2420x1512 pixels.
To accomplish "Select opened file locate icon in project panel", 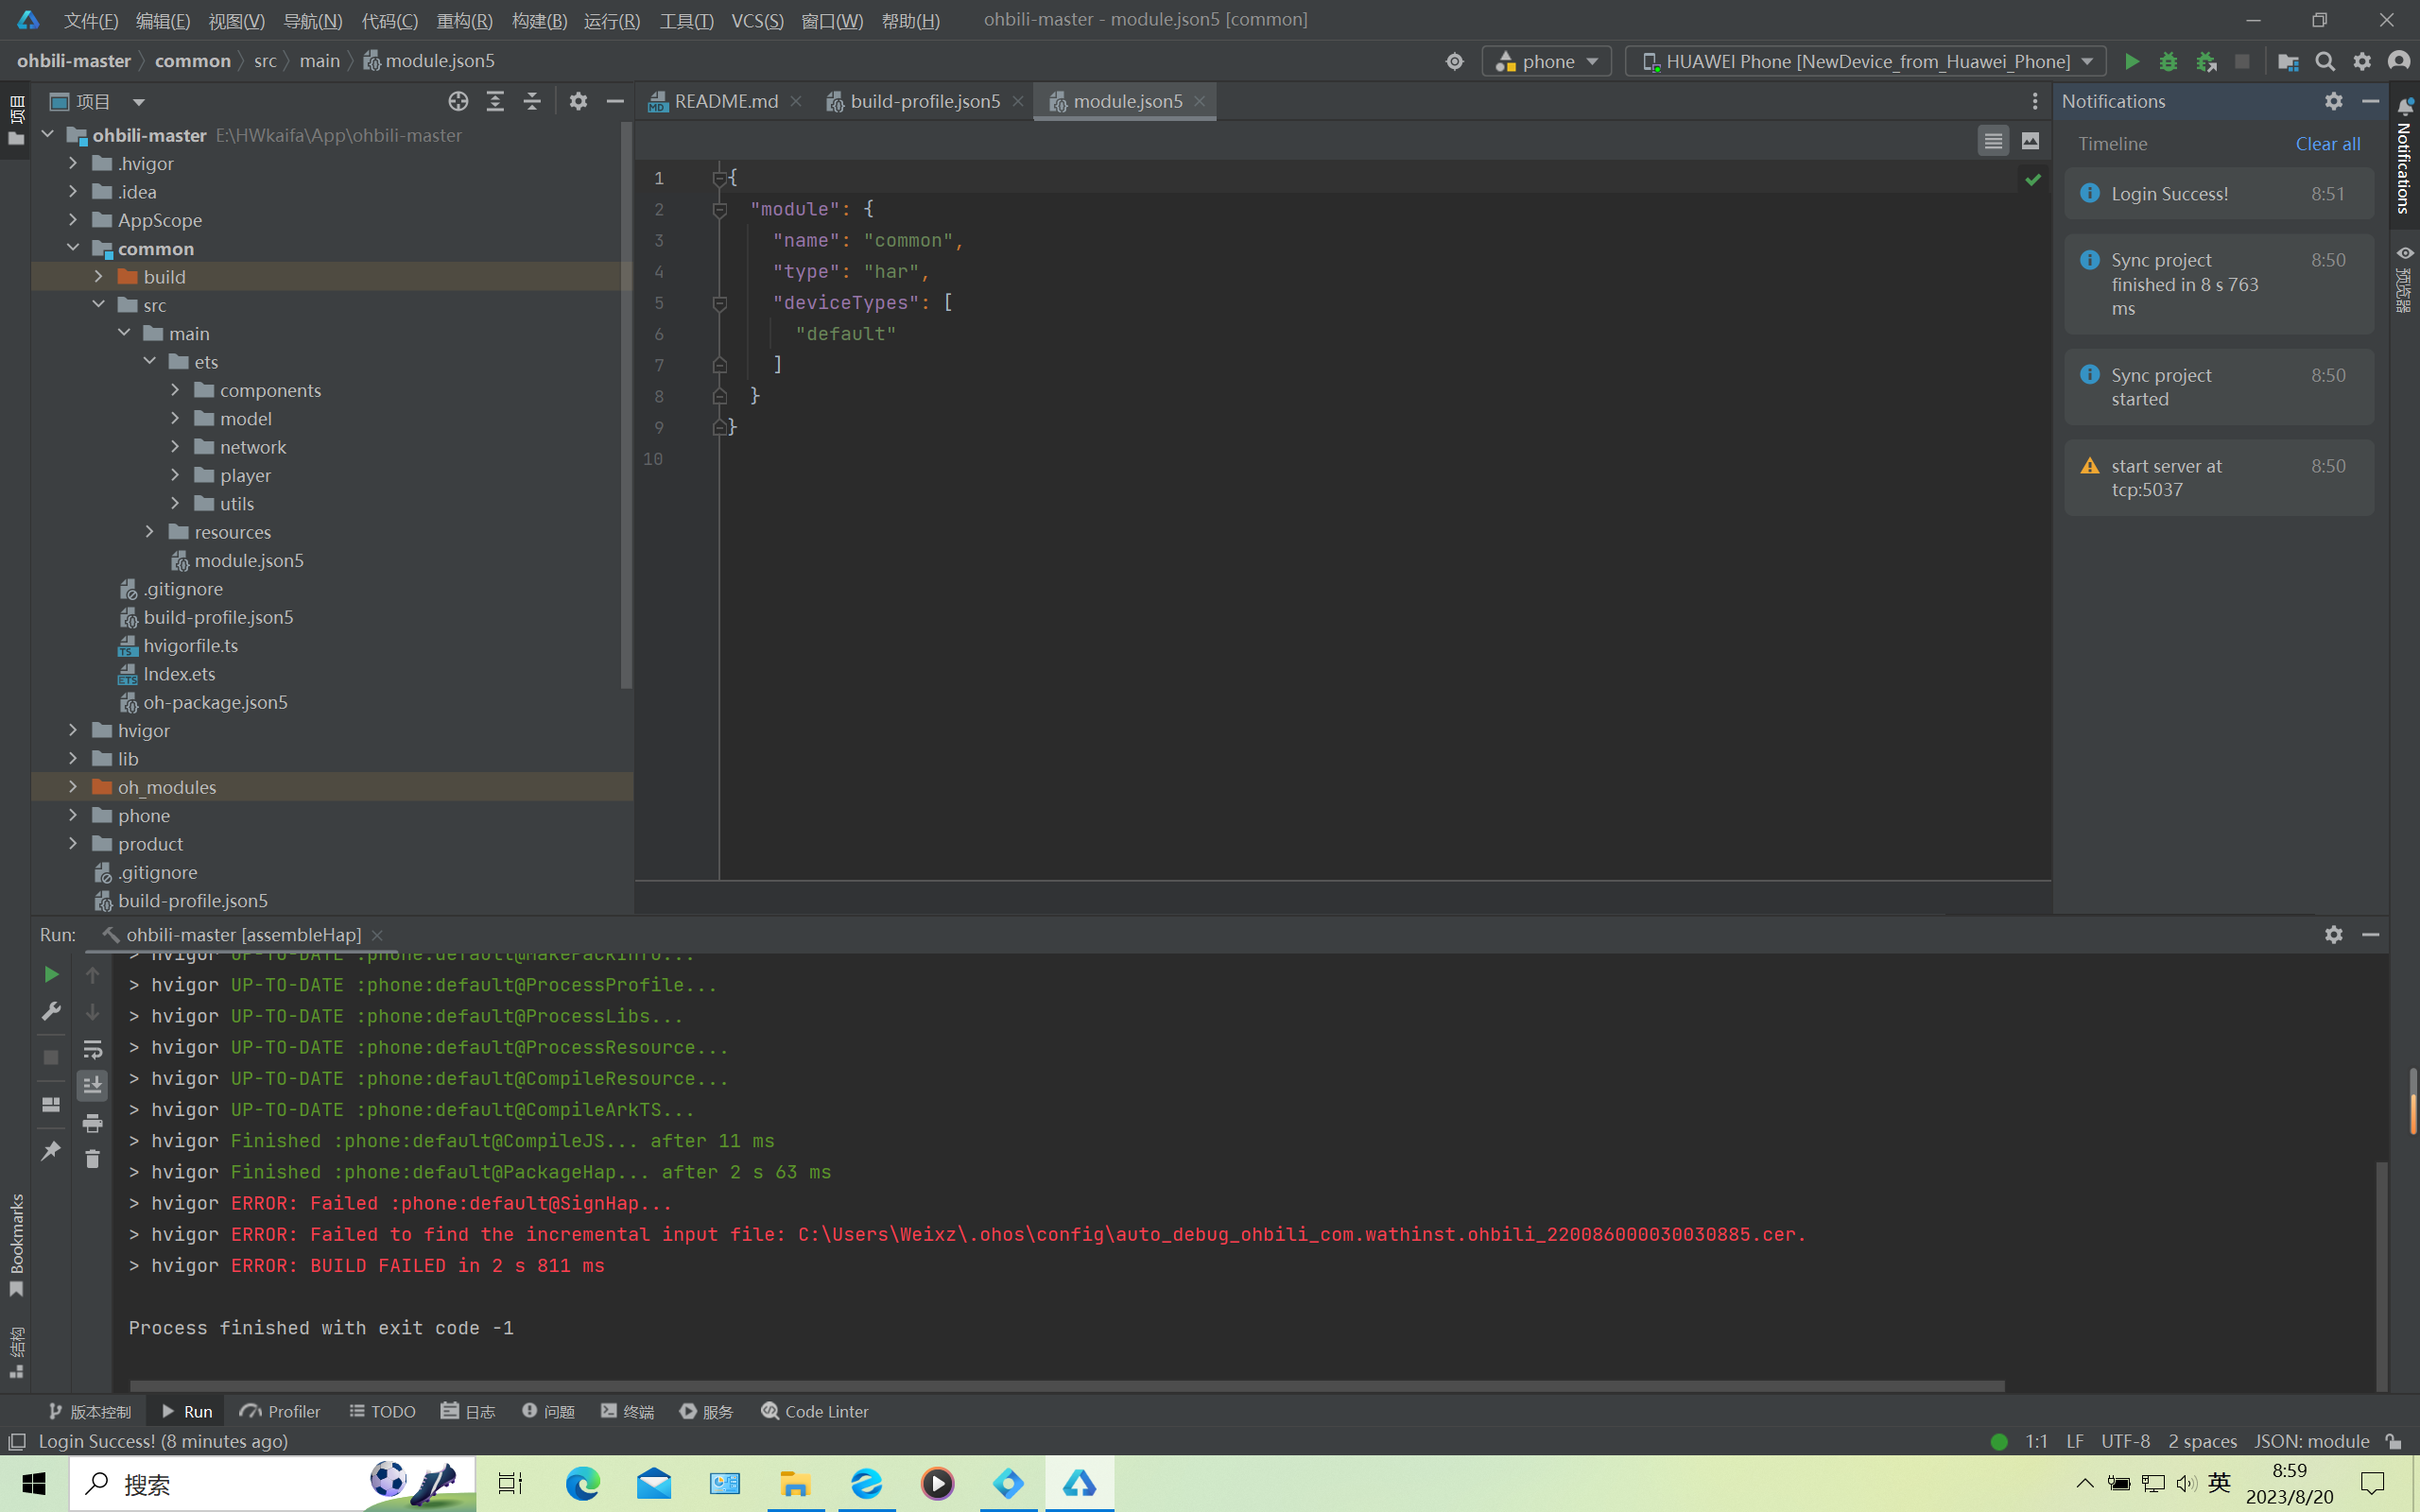I will (458, 101).
